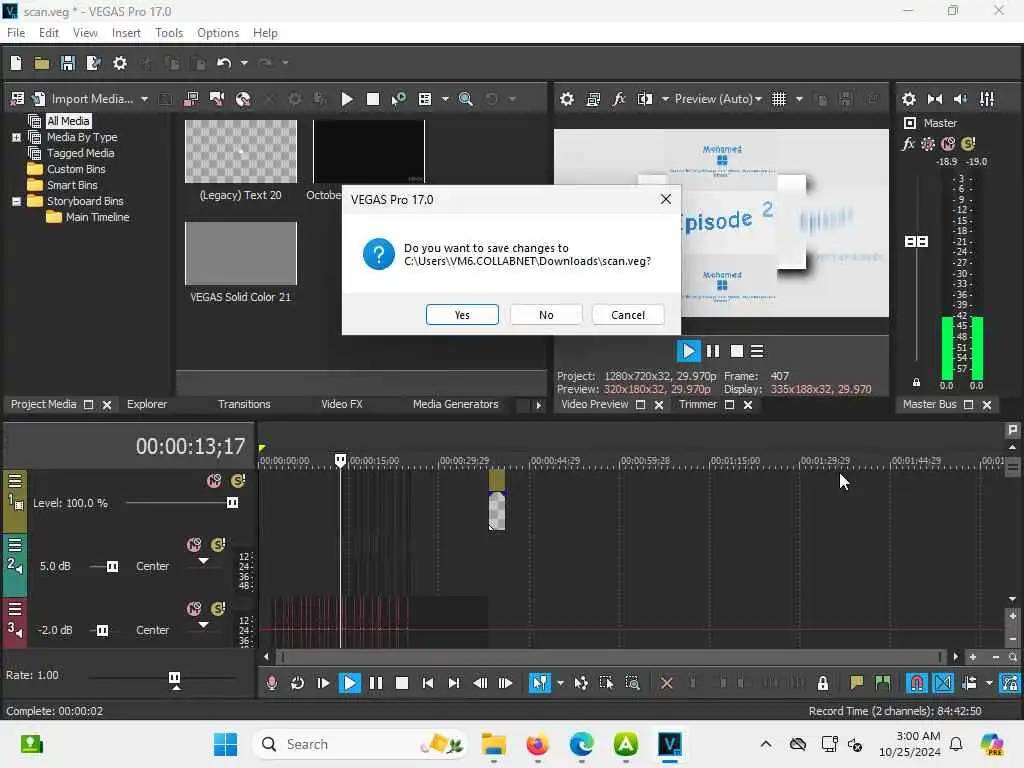Viewport: 1024px width, 768px height.
Task: Toggle Solo on audio track 3
Action: click(218, 609)
